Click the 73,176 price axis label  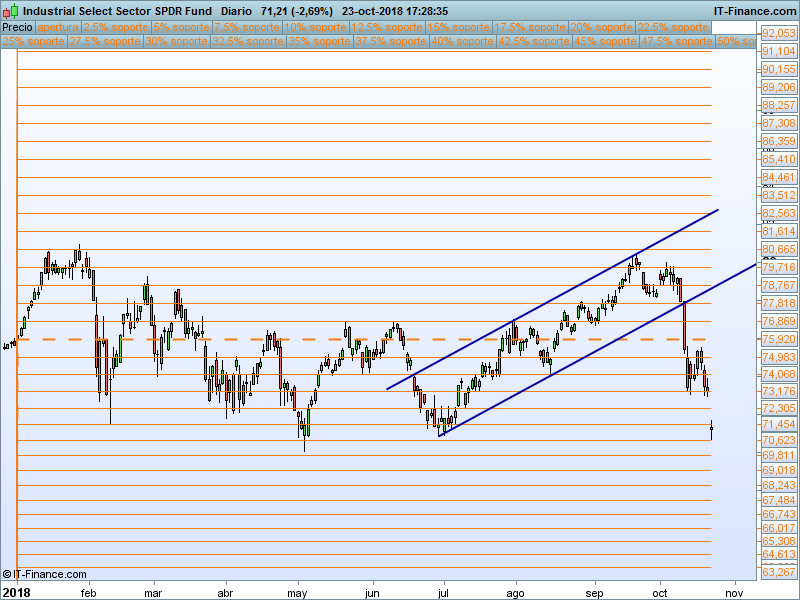tap(779, 391)
